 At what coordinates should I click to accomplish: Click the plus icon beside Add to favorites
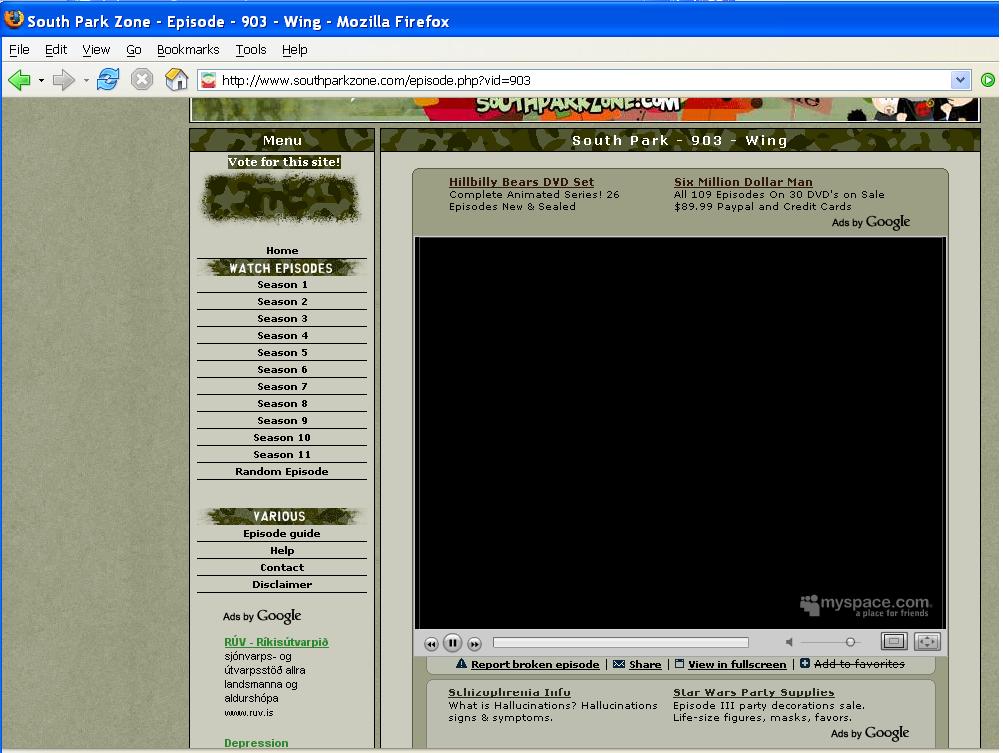805,663
